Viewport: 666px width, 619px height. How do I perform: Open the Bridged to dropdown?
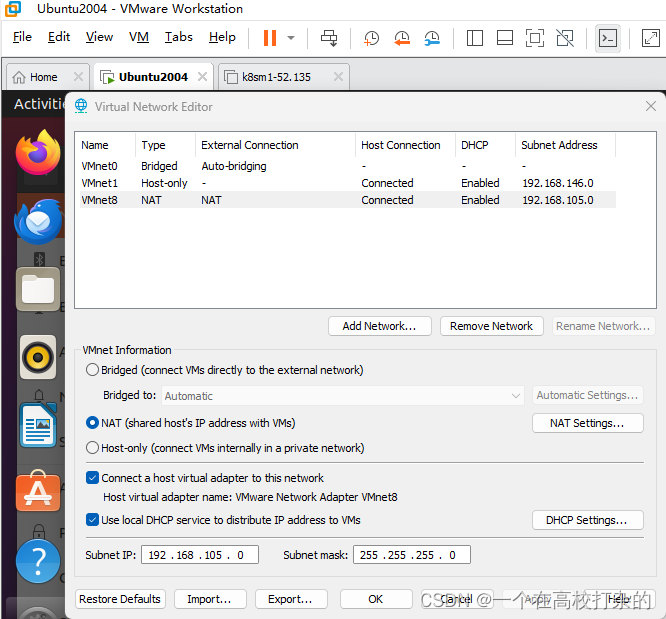click(x=343, y=396)
